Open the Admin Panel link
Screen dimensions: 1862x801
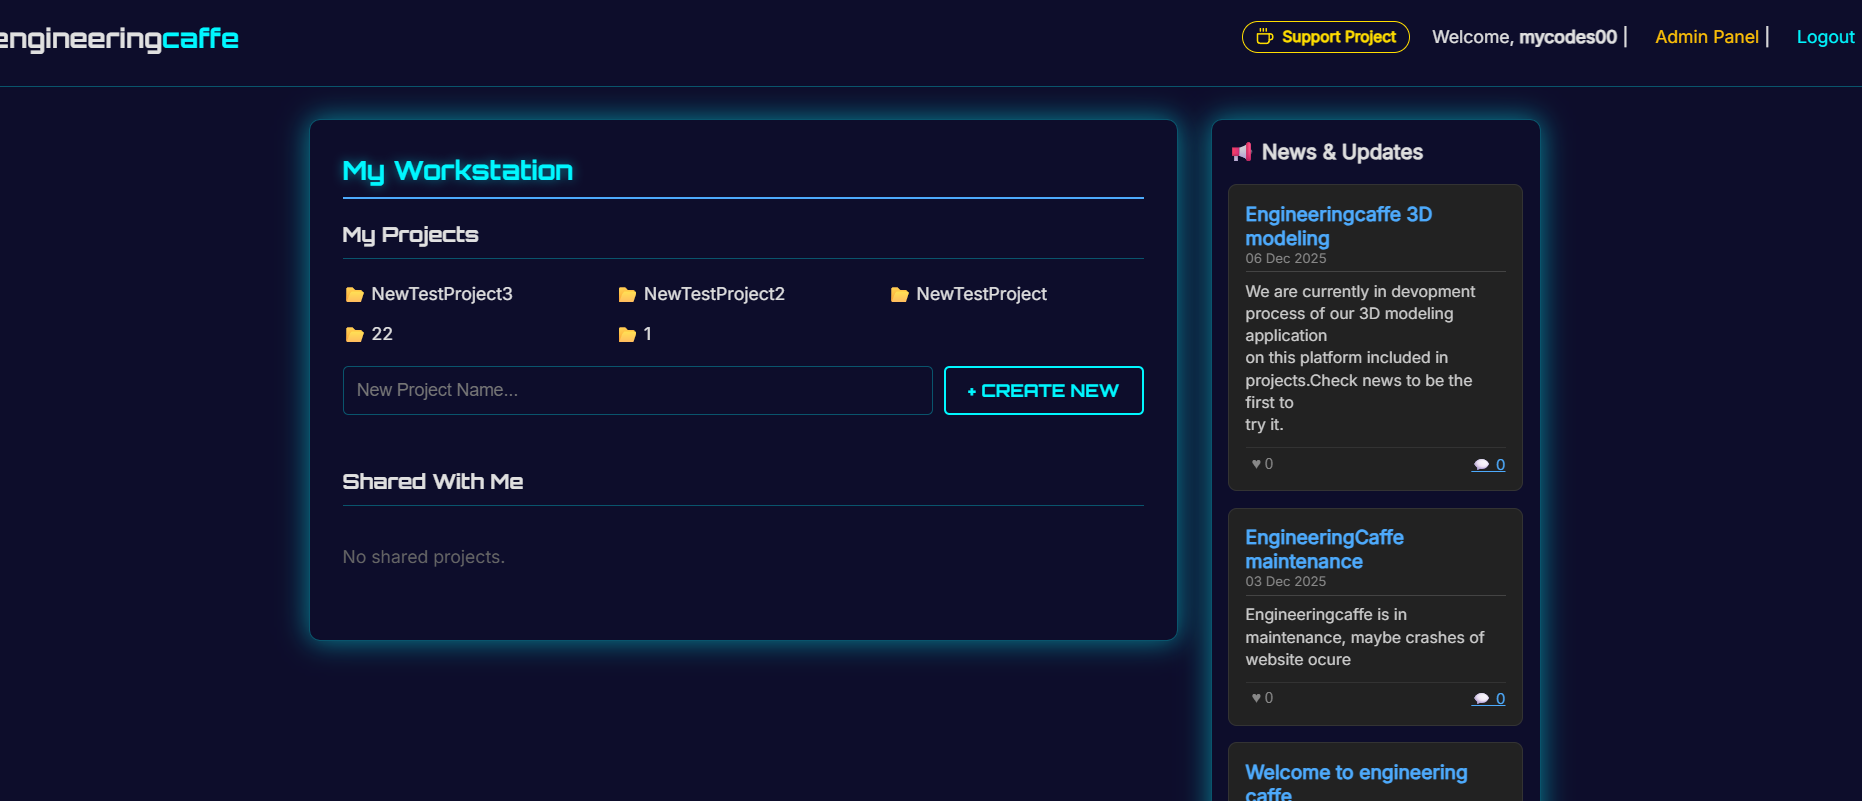pos(1706,37)
